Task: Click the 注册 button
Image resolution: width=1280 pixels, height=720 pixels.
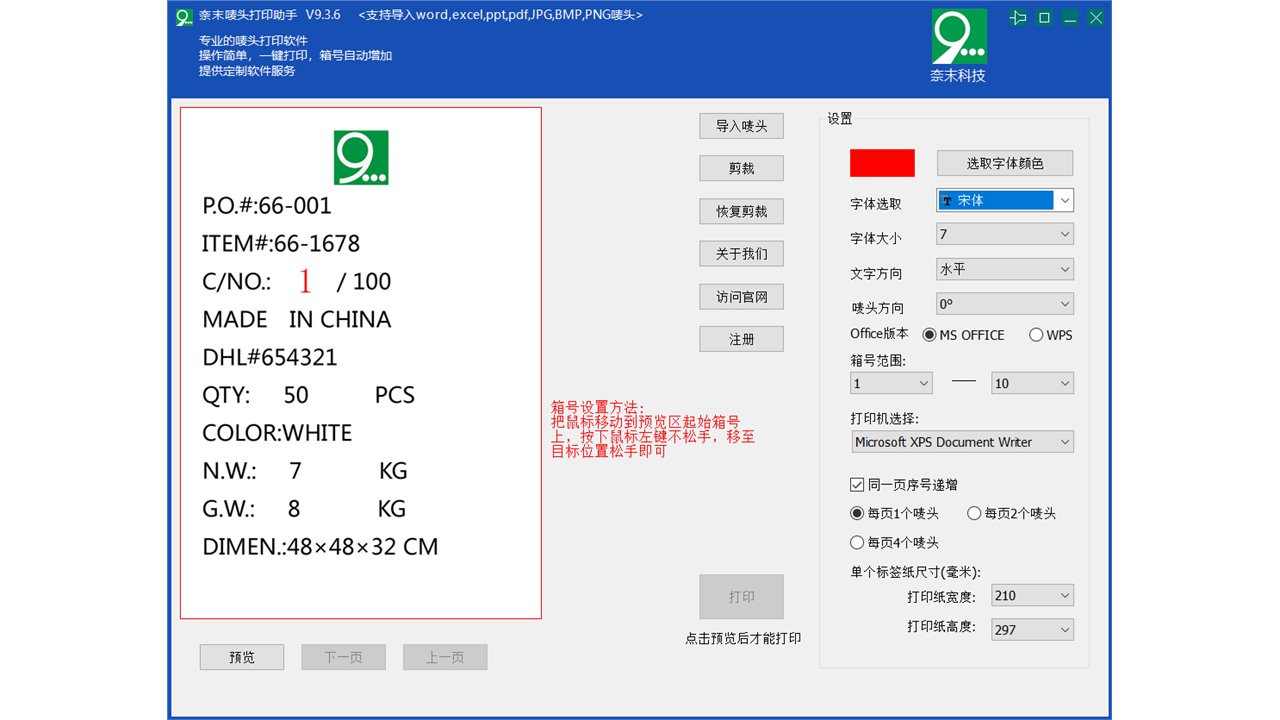Action: pos(741,340)
